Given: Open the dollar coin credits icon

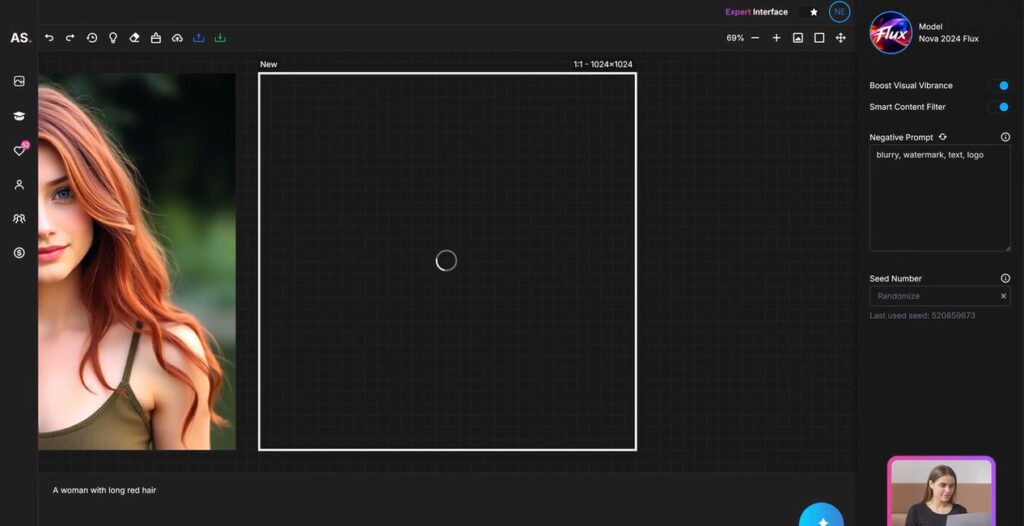Looking at the screenshot, I should pos(19,253).
